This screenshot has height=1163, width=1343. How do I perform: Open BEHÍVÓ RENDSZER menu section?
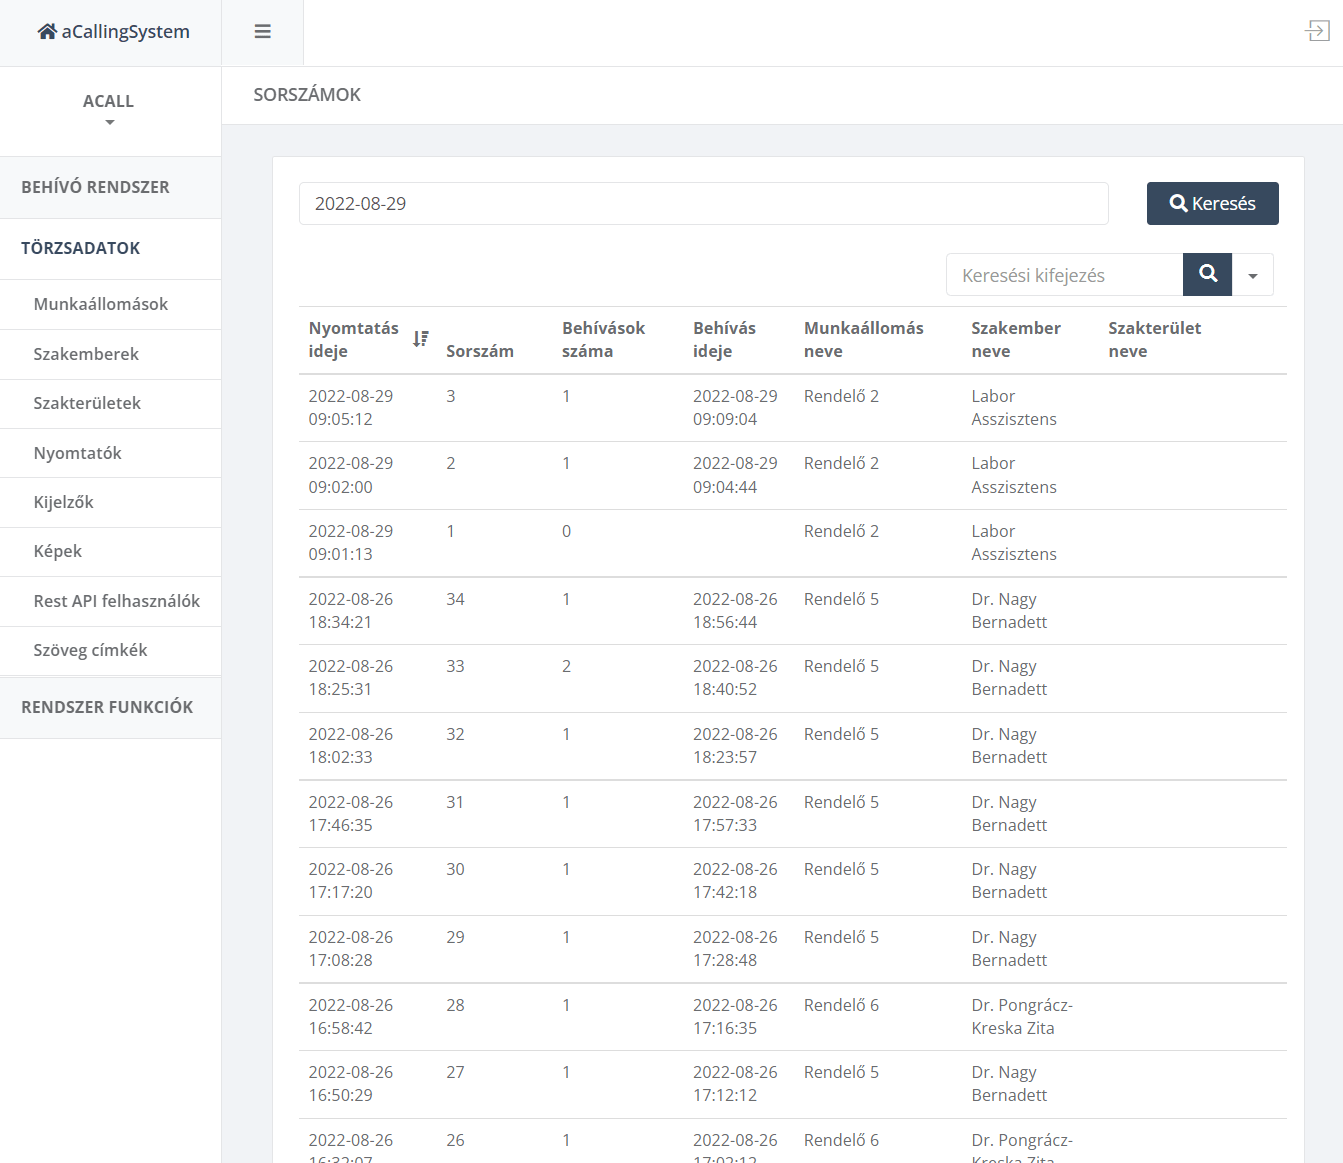[x=110, y=187]
